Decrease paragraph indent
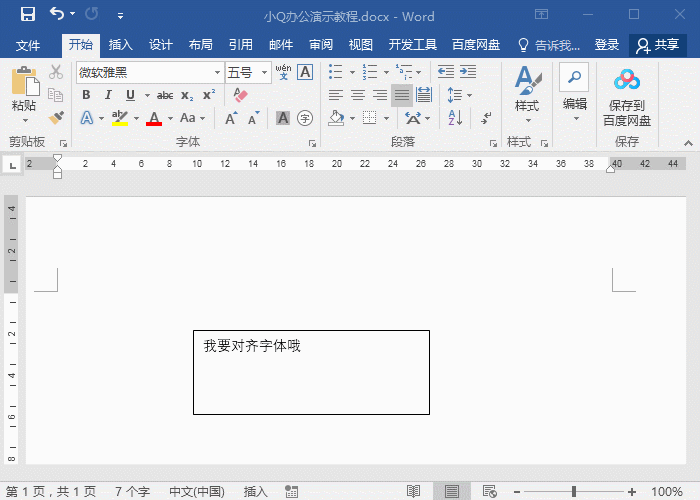Image resolution: width=700 pixels, height=500 pixels. [446, 71]
